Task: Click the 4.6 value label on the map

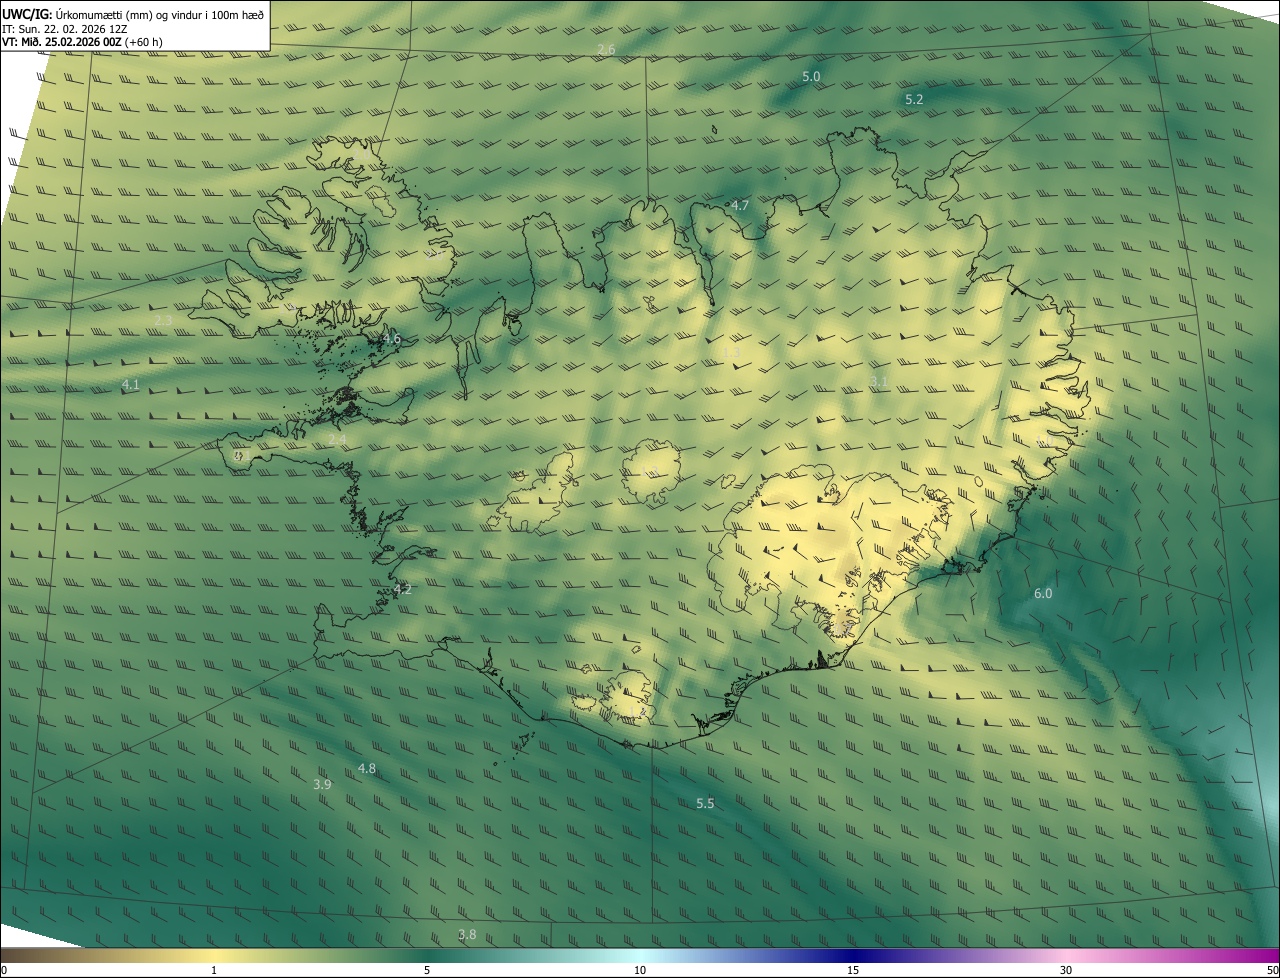Action: pyautogui.click(x=392, y=339)
